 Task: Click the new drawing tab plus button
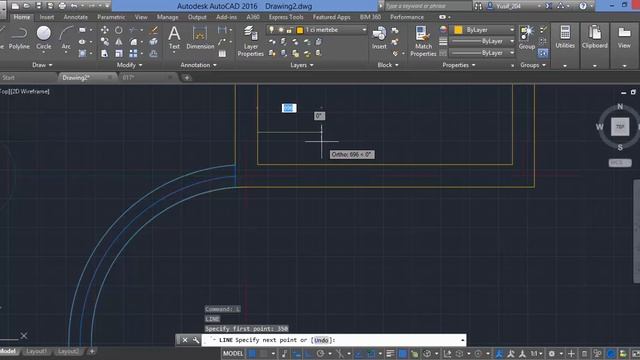pyautogui.click(x=187, y=77)
